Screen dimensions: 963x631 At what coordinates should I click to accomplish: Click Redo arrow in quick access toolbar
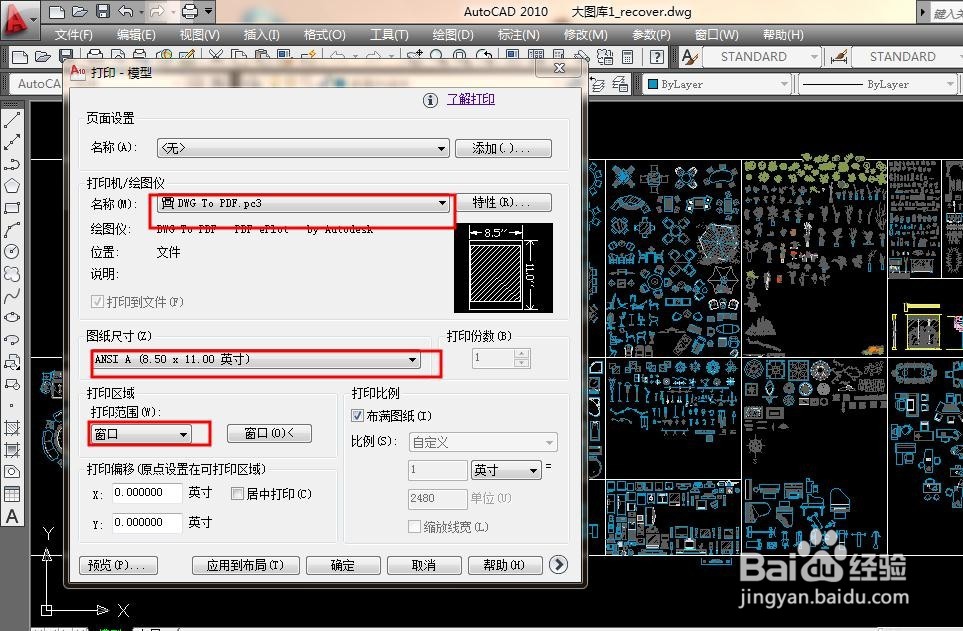pyautogui.click(x=157, y=12)
